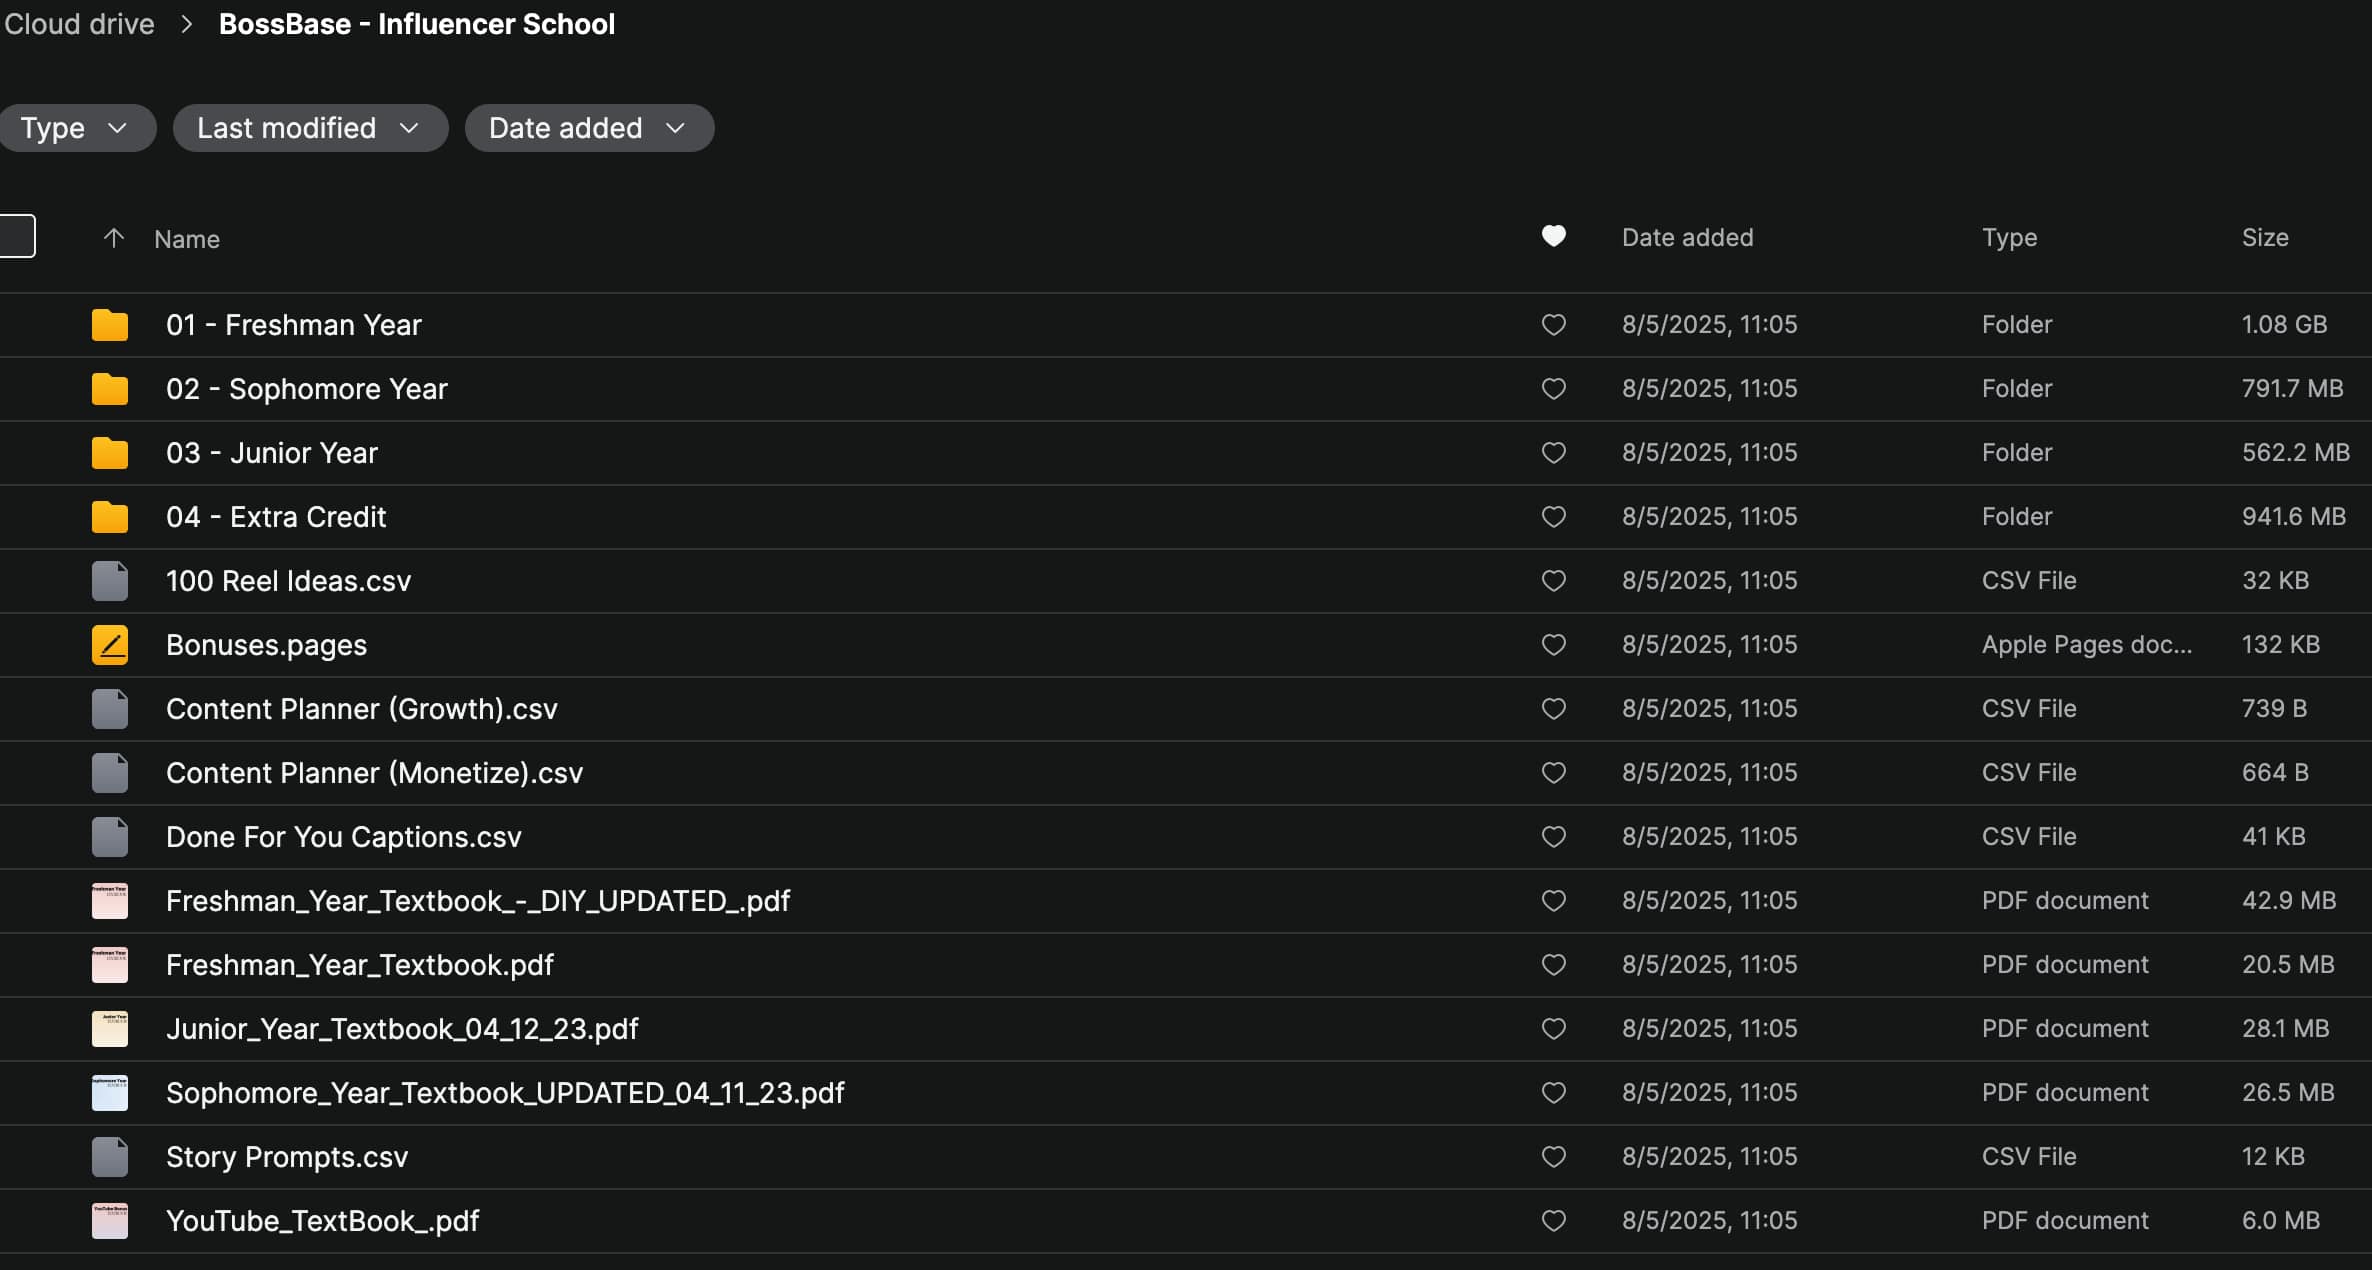Open the Type filter dropdown
Image resolution: width=2372 pixels, height=1270 pixels.
click(x=75, y=128)
